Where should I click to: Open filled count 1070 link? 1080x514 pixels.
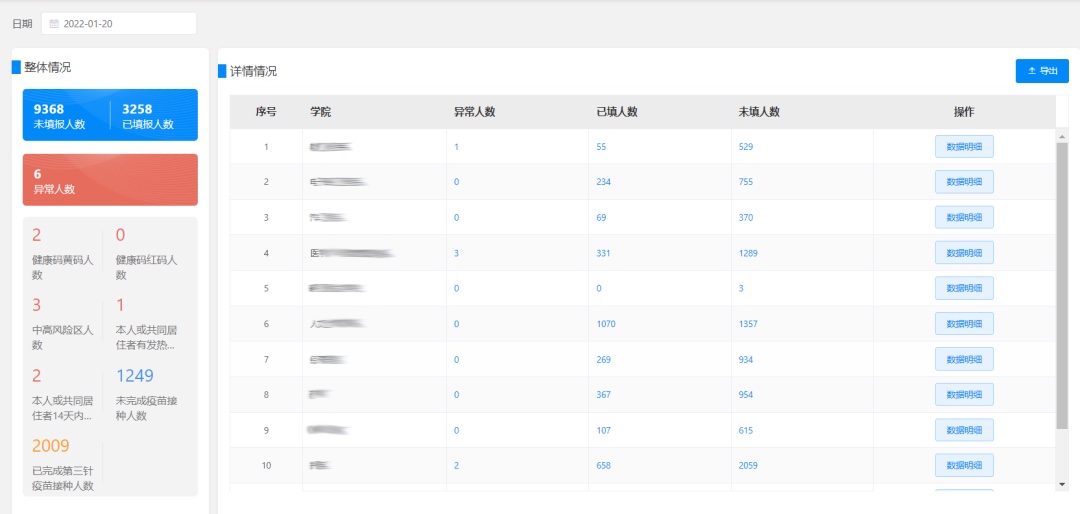(x=605, y=324)
